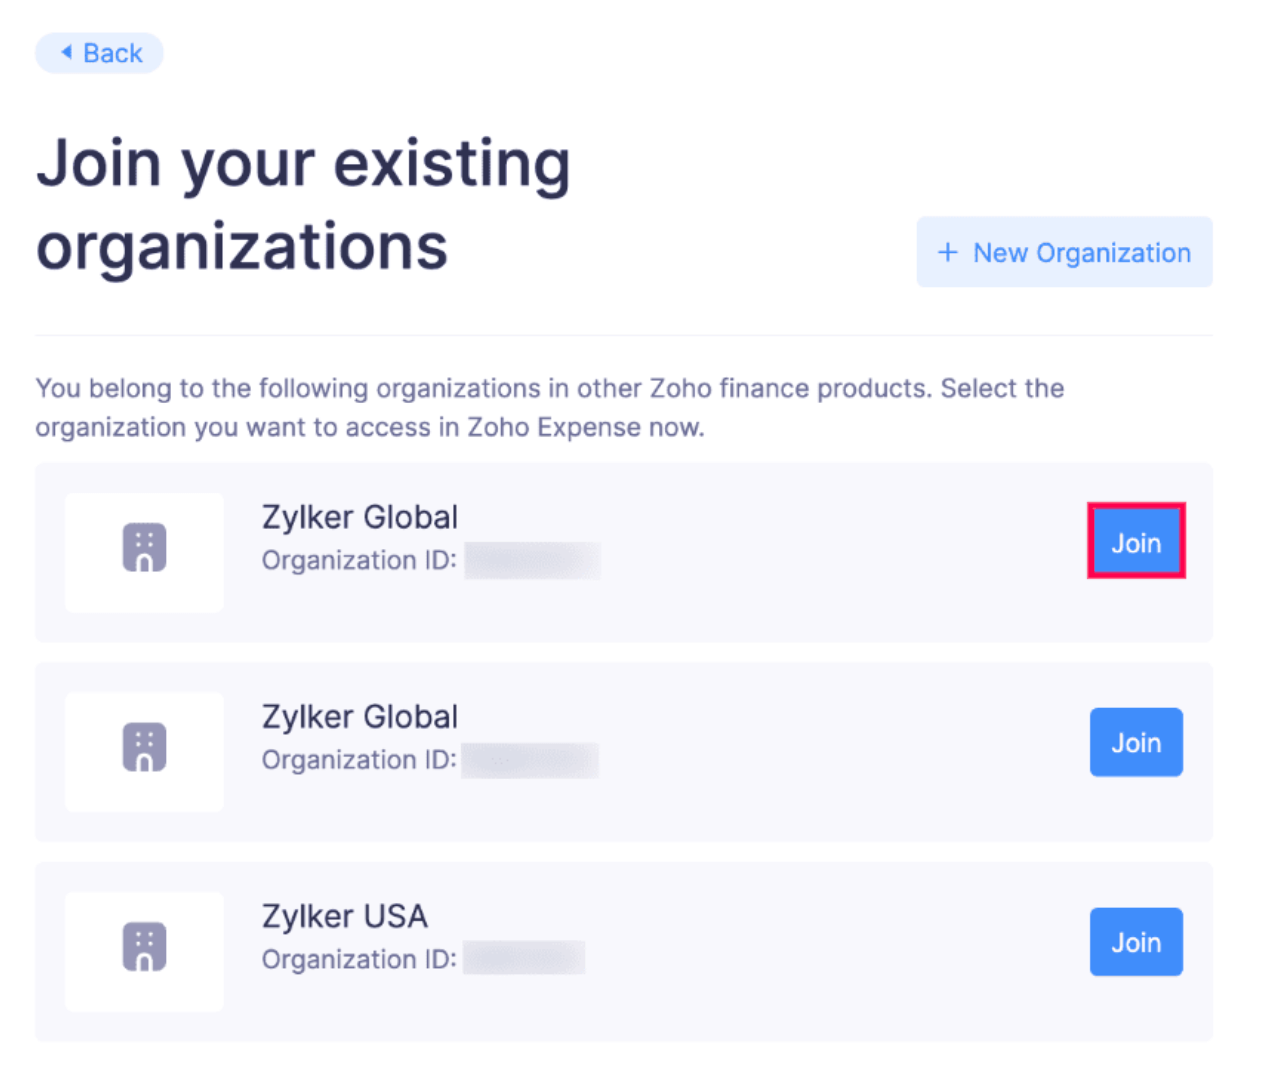Join the first Zylker Global organization
The height and width of the screenshot is (1072, 1280).
tap(1136, 542)
